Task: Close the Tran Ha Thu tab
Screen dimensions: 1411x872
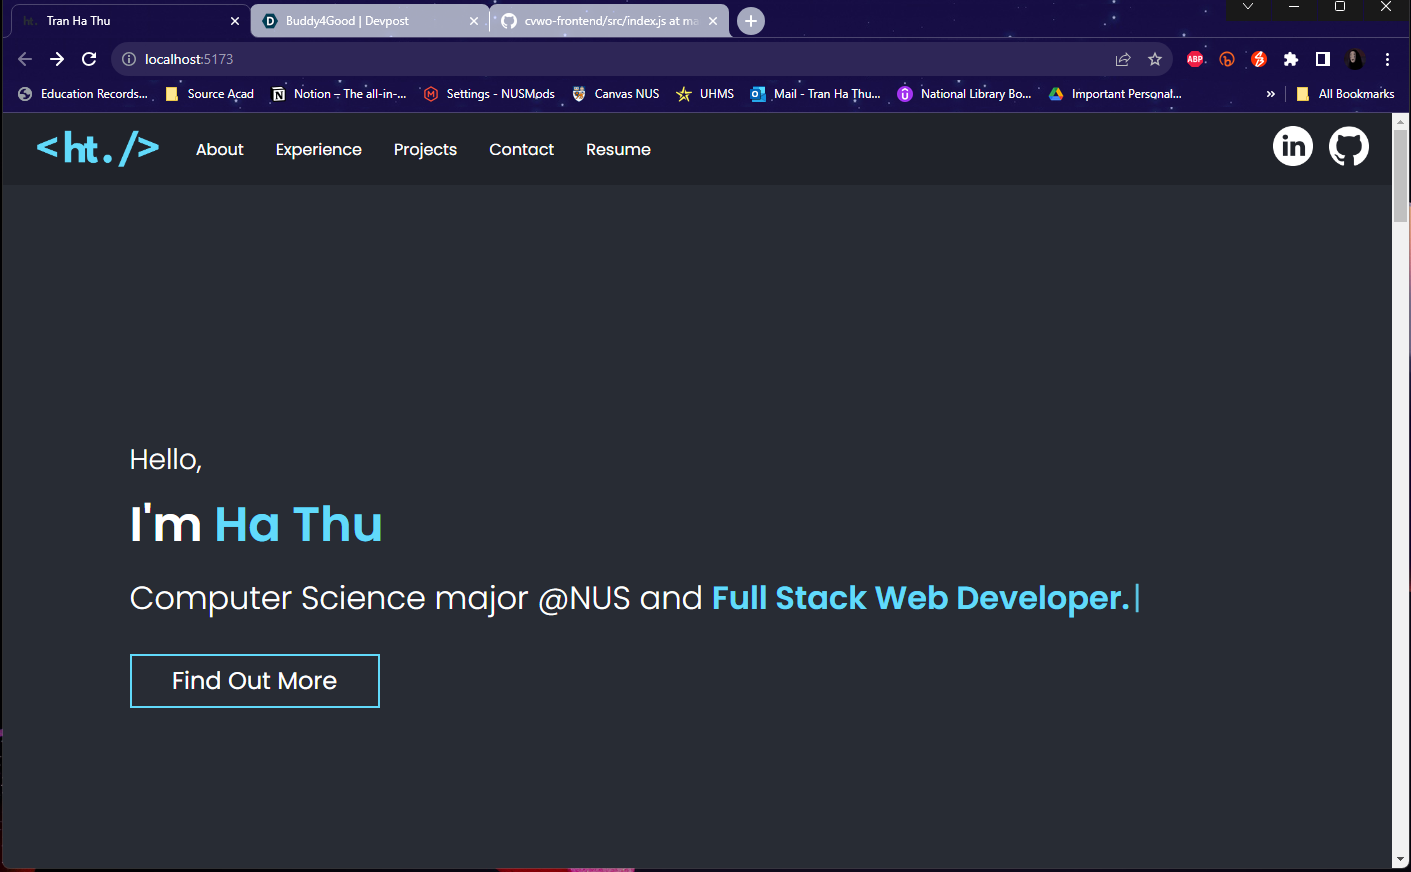Action: tap(235, 21)
